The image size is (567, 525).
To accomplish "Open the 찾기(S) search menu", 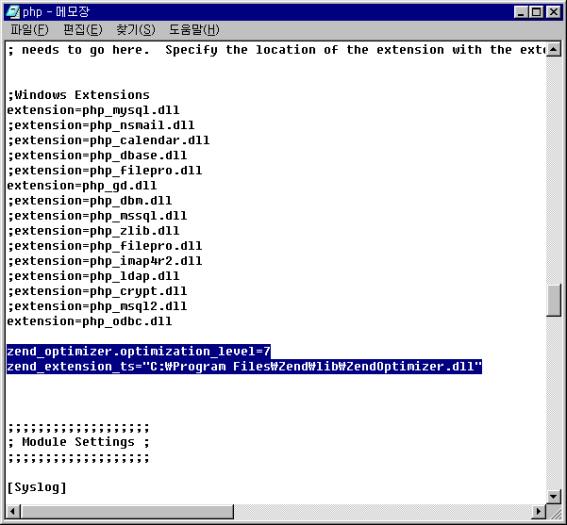I will click(136, 30).
